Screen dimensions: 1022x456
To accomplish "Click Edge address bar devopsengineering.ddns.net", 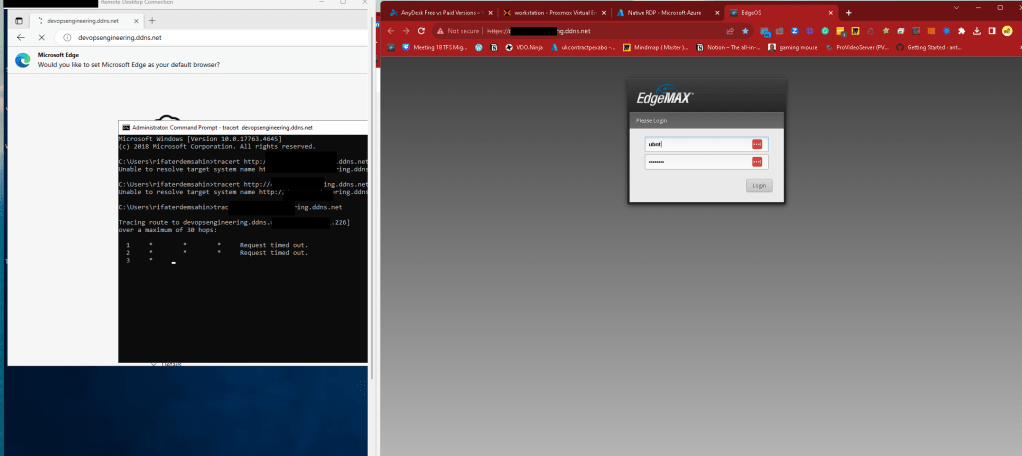I will [x=120, y=37].
